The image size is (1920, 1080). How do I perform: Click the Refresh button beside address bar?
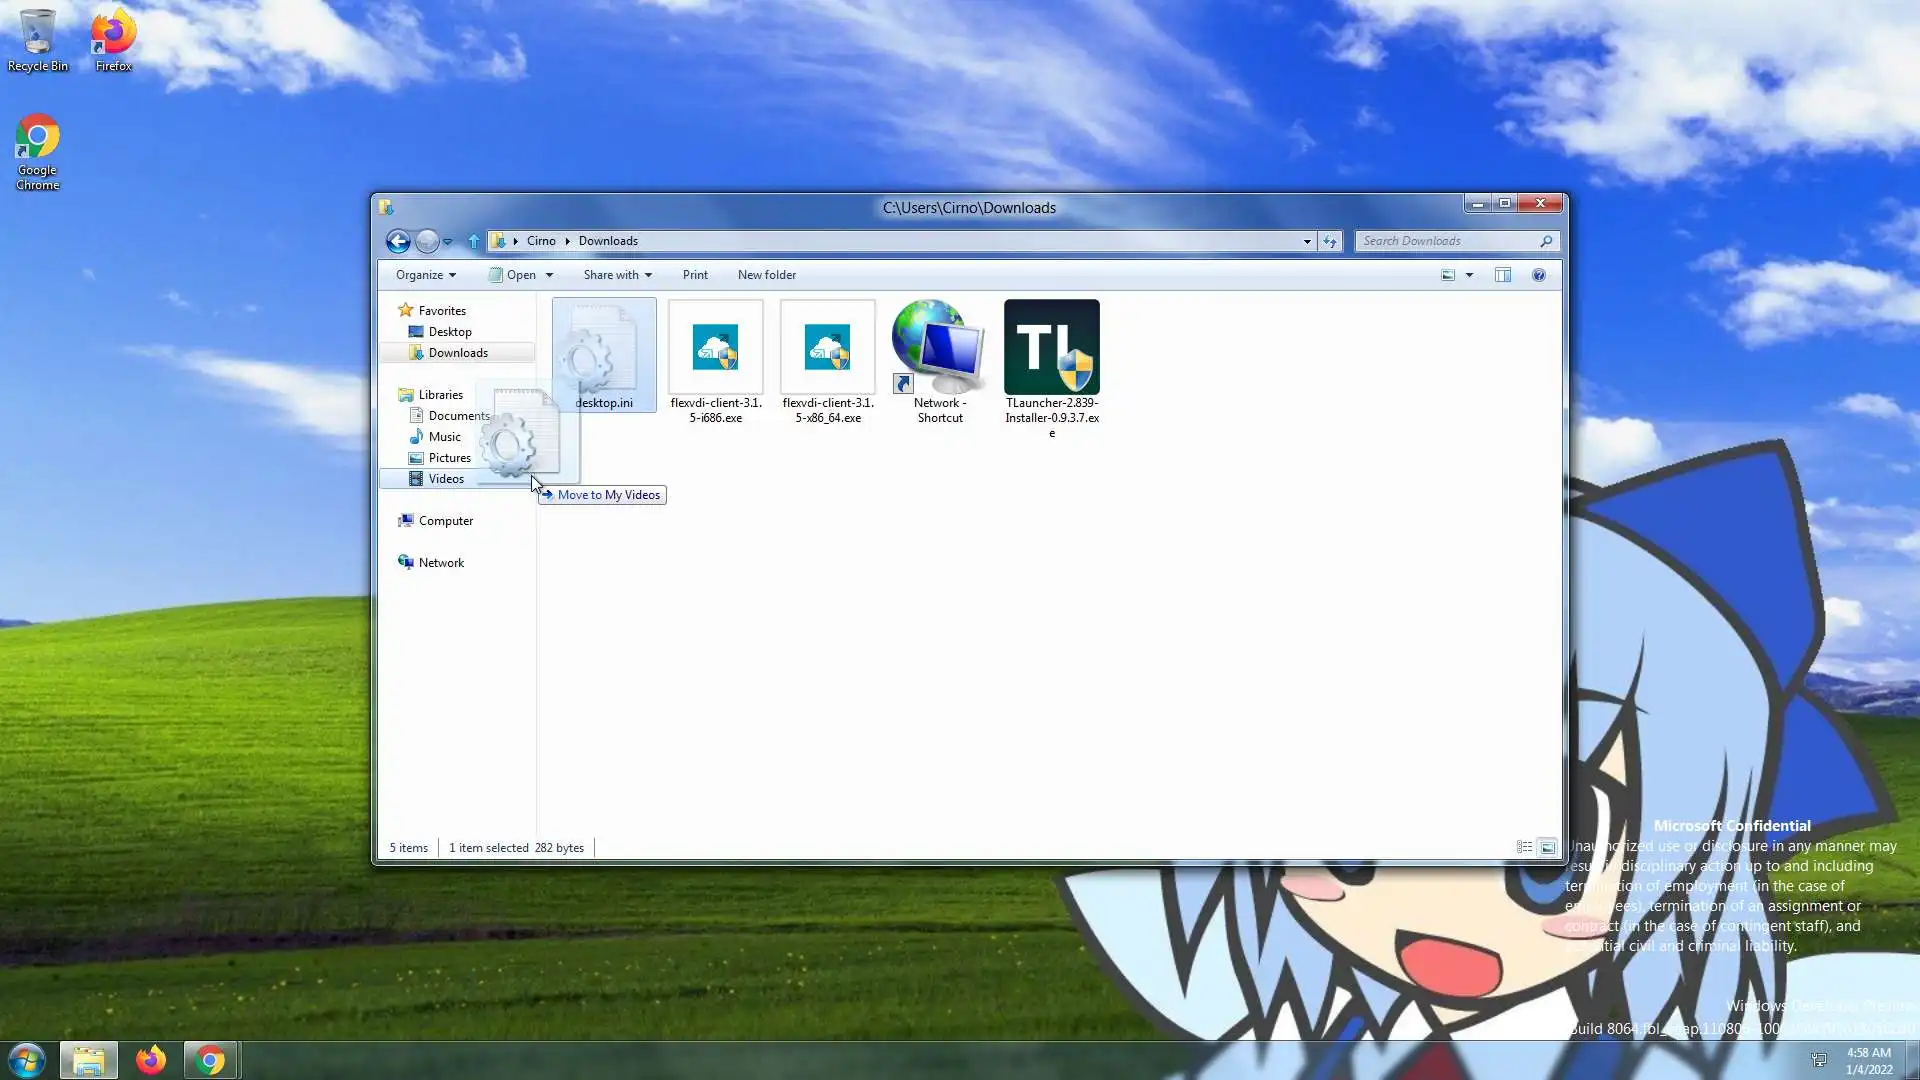pyautogui.click(x=1329, y=241)
